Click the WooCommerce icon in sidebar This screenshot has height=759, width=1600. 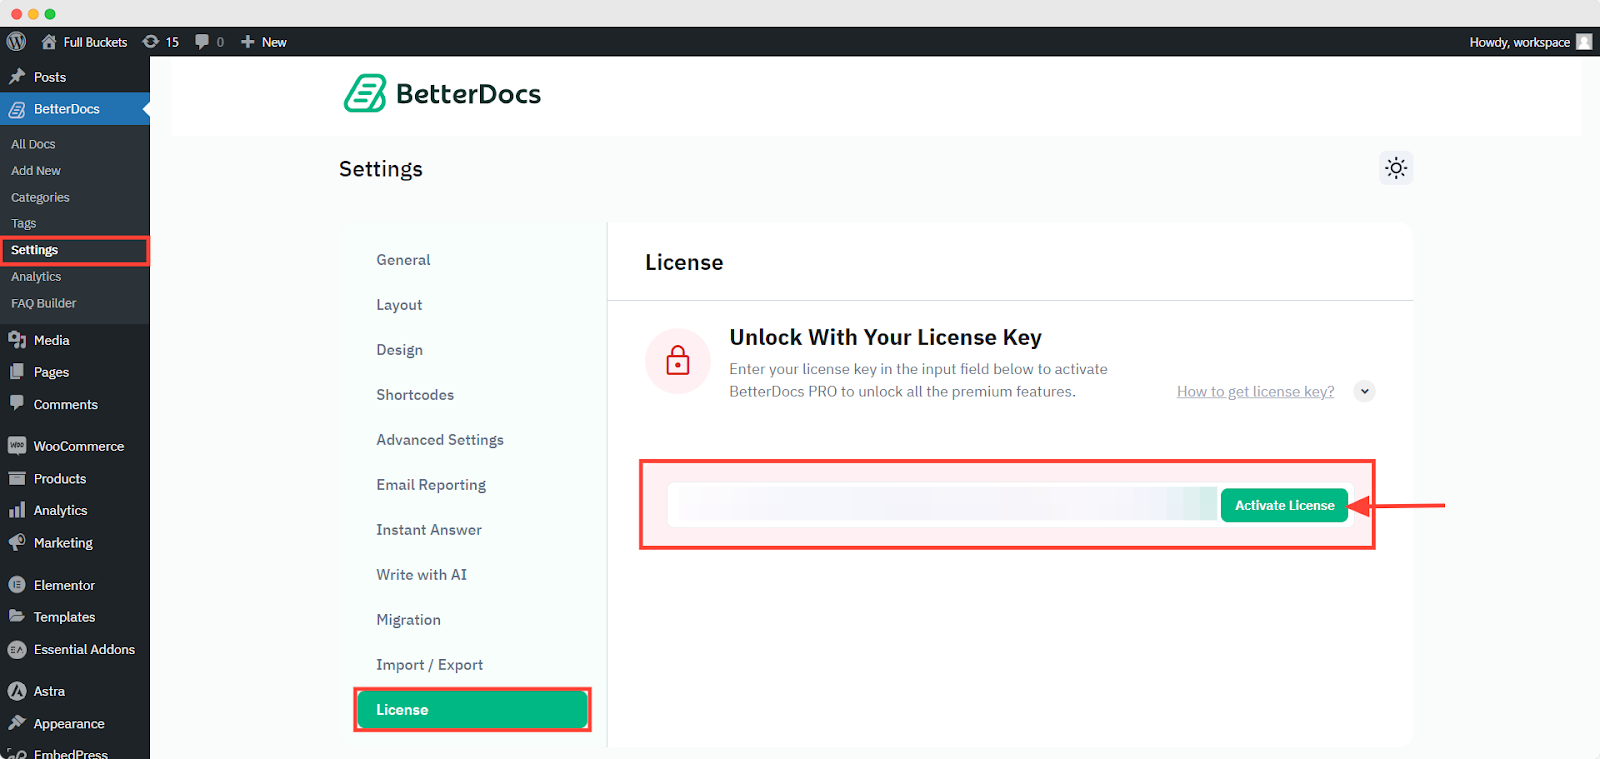click(x=17, y=446)
